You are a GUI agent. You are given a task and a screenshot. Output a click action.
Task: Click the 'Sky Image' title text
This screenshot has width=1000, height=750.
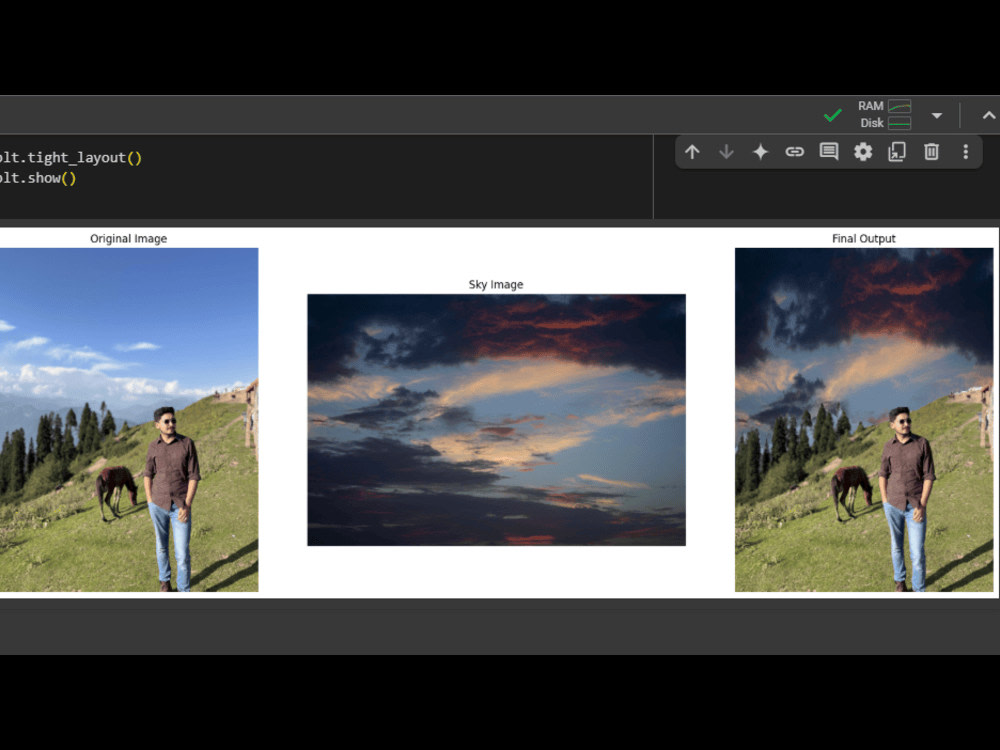[x=496, y=284]
